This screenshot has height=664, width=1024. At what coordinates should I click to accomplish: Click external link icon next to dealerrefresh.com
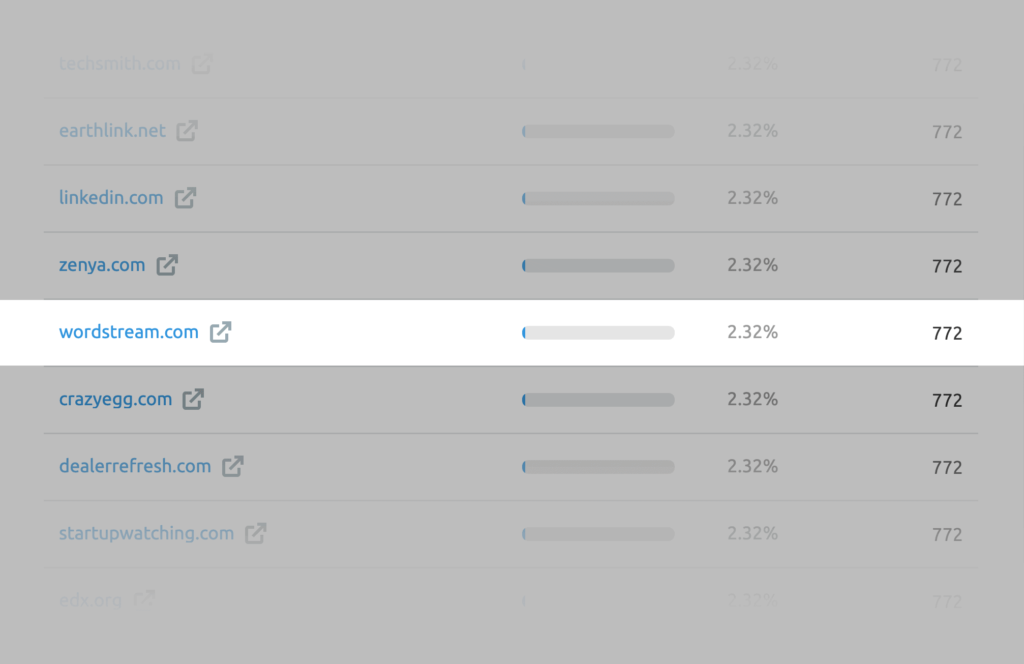point(233,466)
